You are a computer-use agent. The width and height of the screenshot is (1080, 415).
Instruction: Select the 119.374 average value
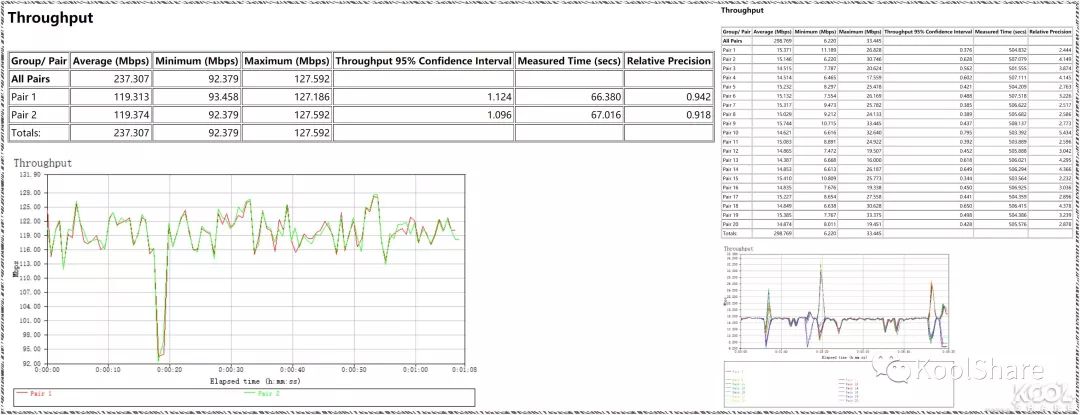132,115
